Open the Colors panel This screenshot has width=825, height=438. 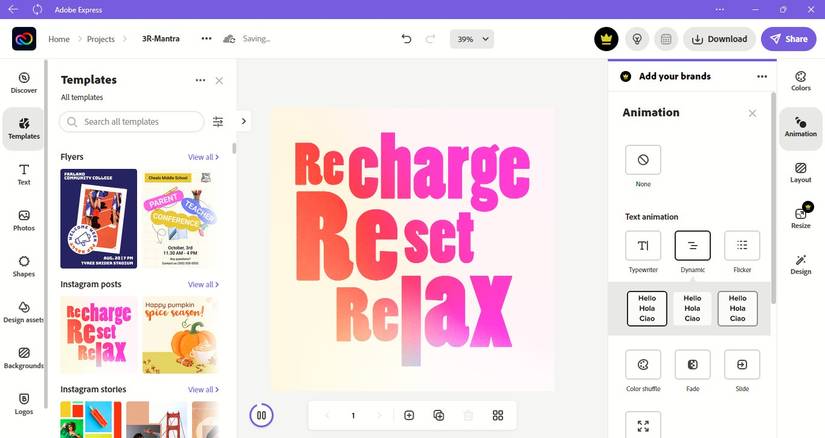[x=800, y=81]
